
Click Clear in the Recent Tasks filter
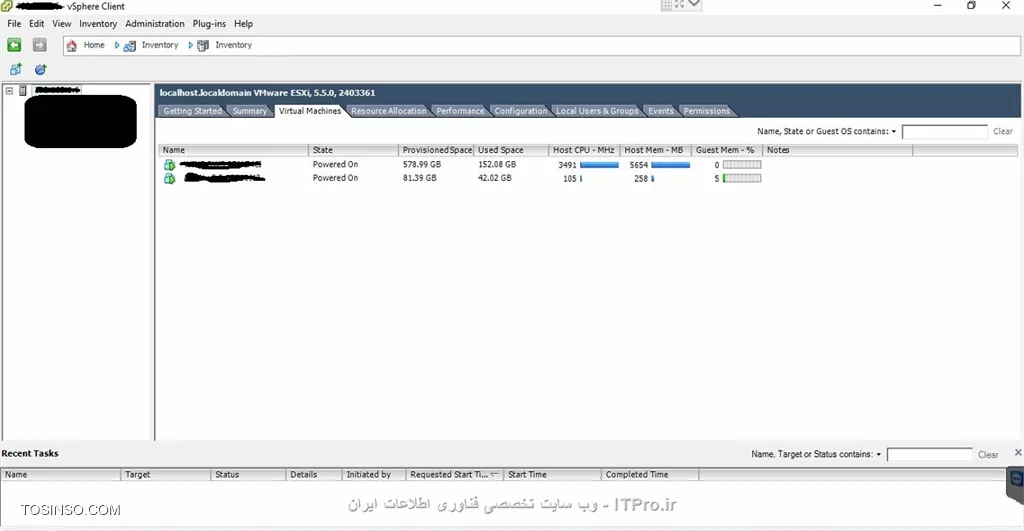[x=987, y=455]
